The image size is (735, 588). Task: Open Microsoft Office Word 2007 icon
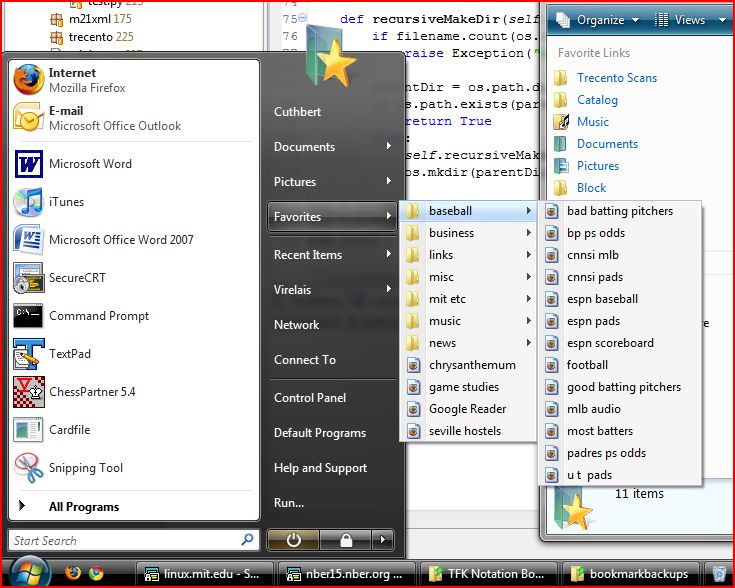pyautogui.click(x=29, y=240)
